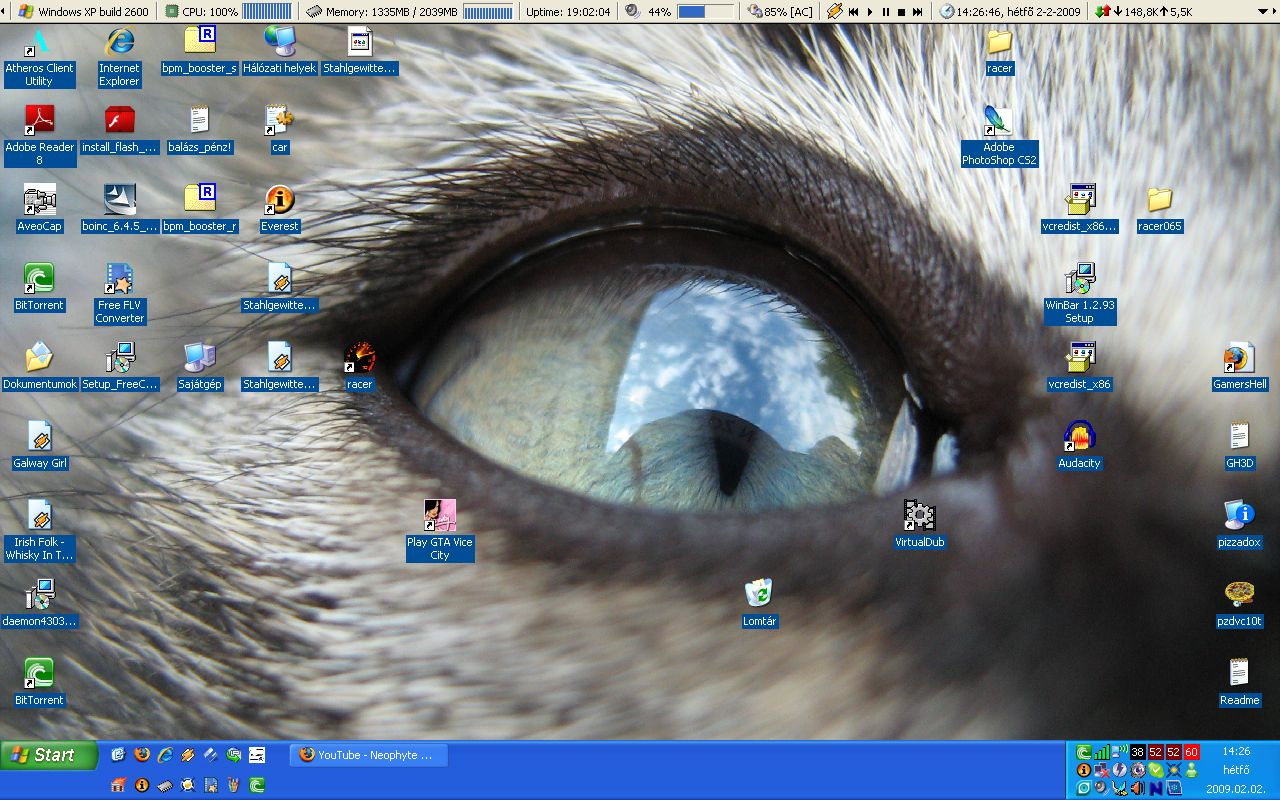Click the Memory usage graph in WinBar
The height and width of the screenshot is (800, 1280).
click(488, 12)
